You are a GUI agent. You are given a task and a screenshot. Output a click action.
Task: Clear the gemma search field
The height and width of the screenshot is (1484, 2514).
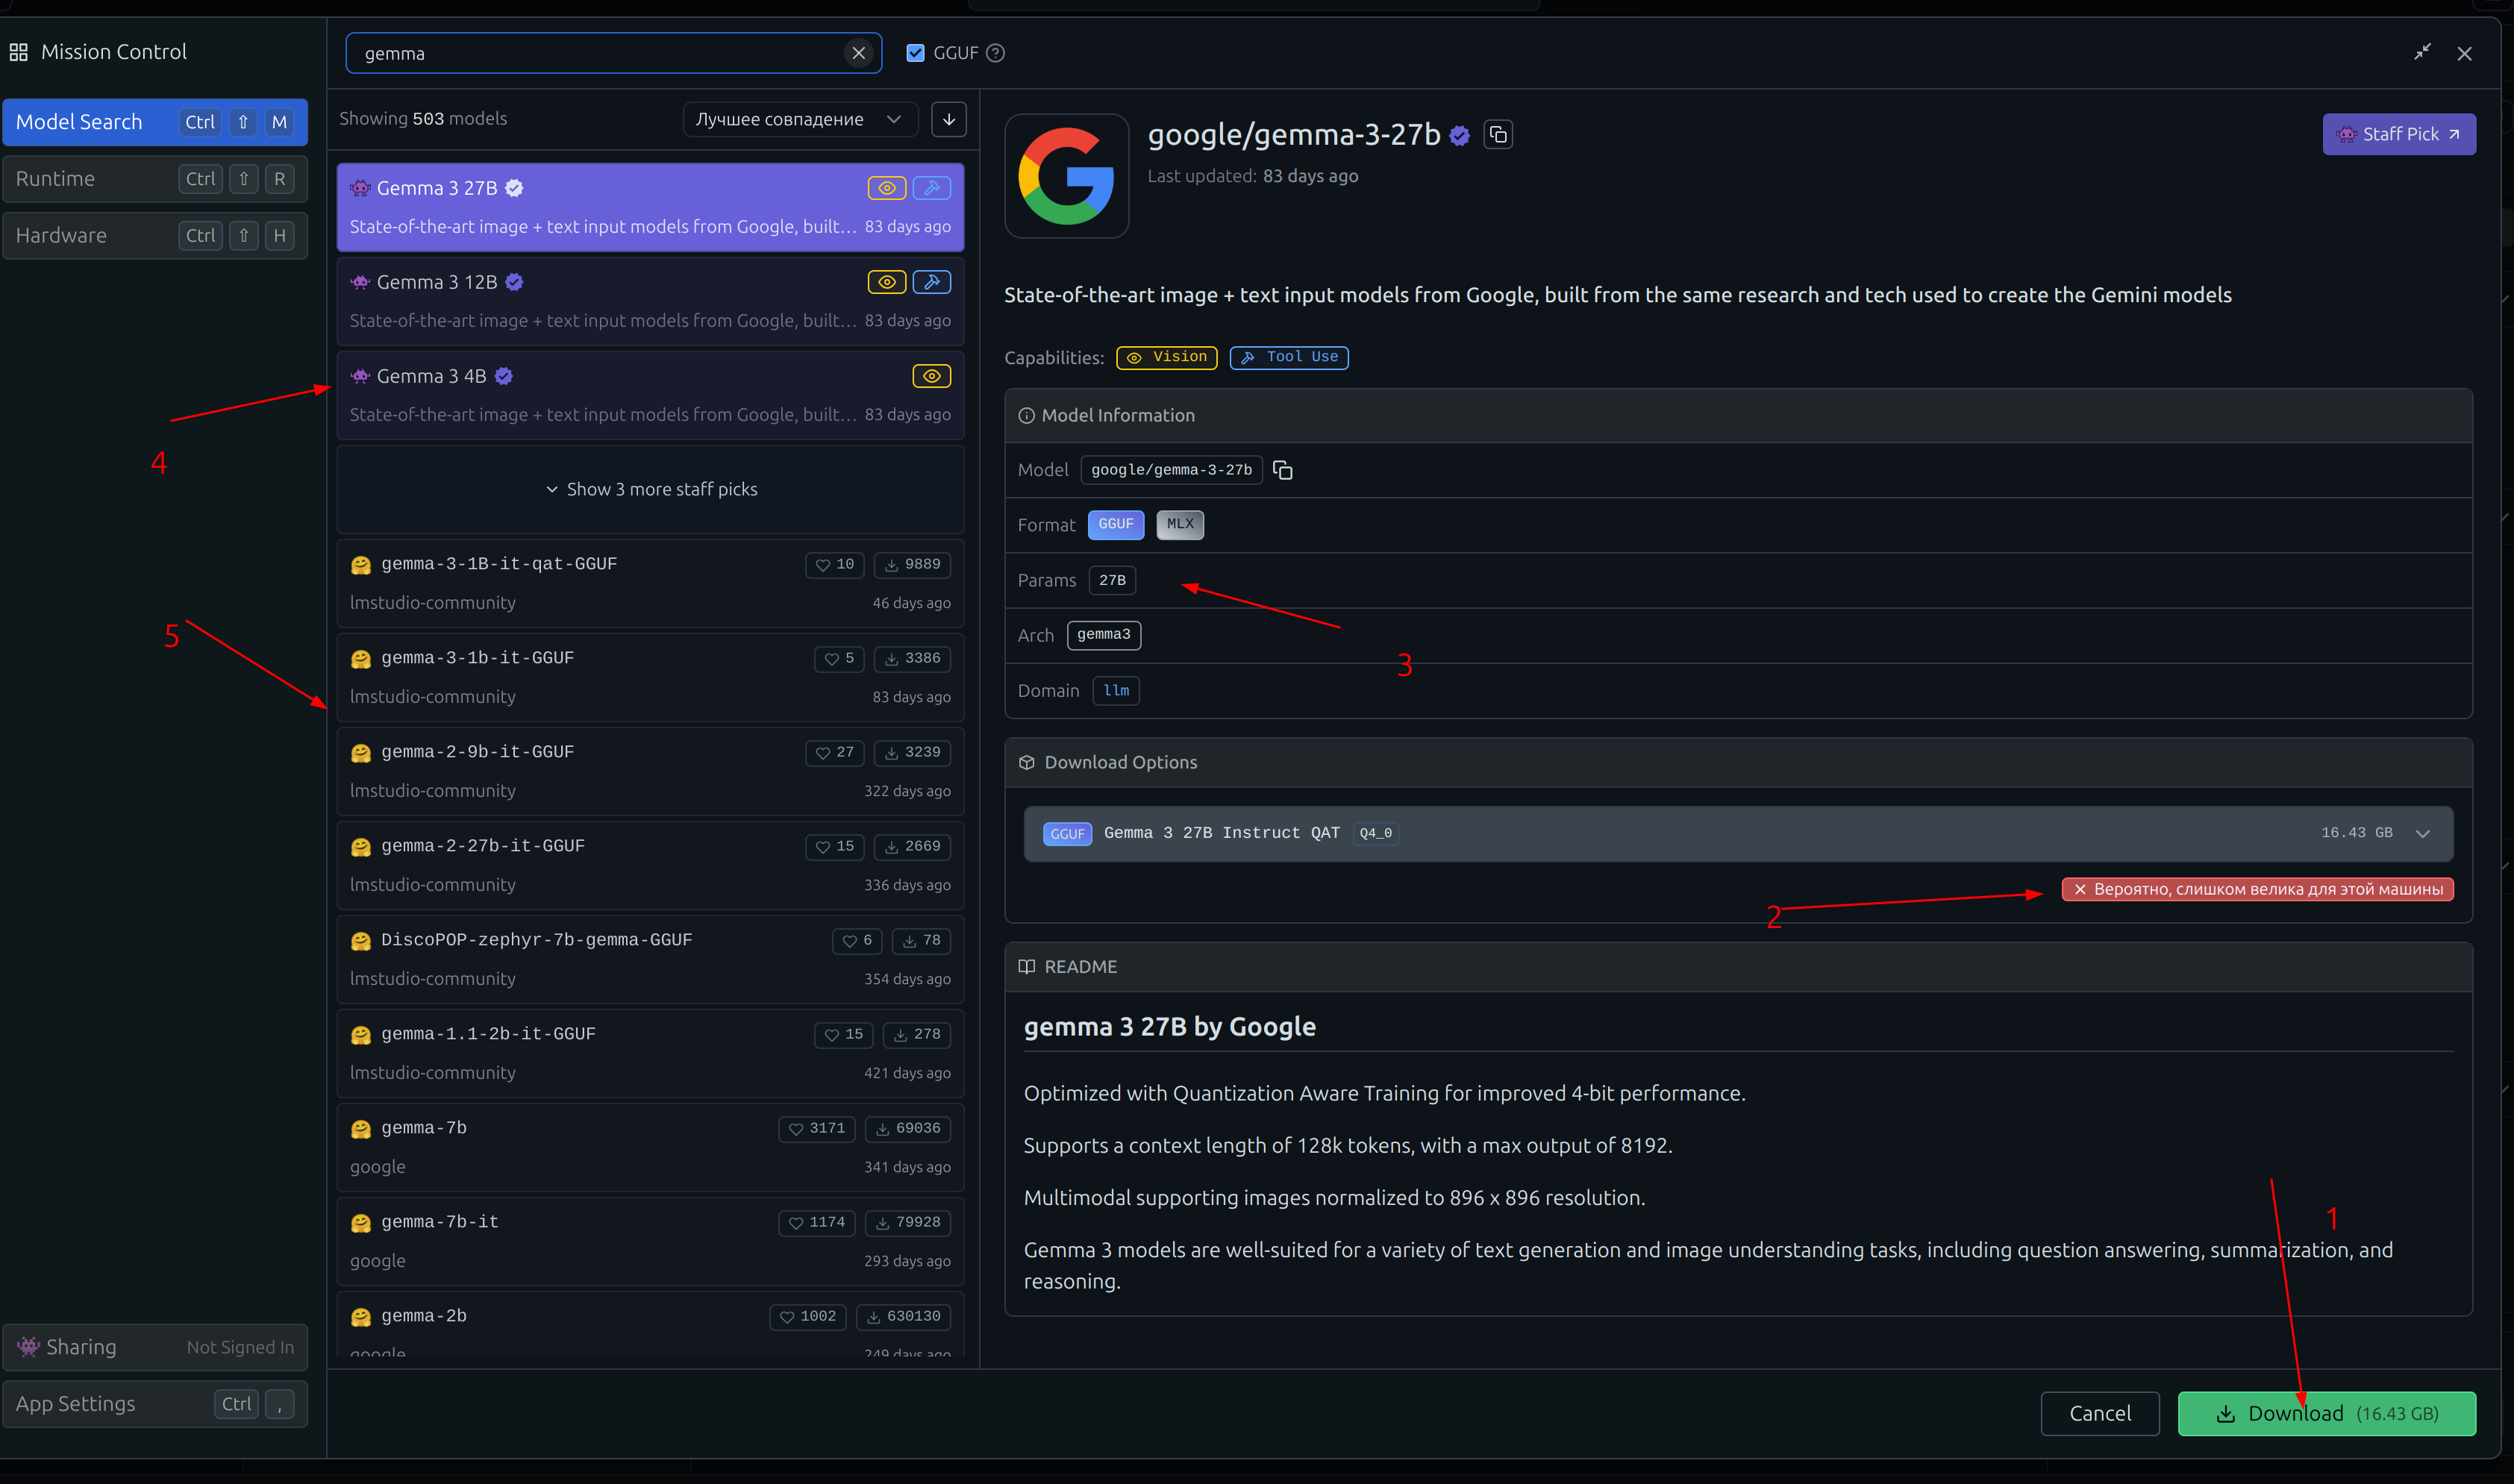click(858, 53)
